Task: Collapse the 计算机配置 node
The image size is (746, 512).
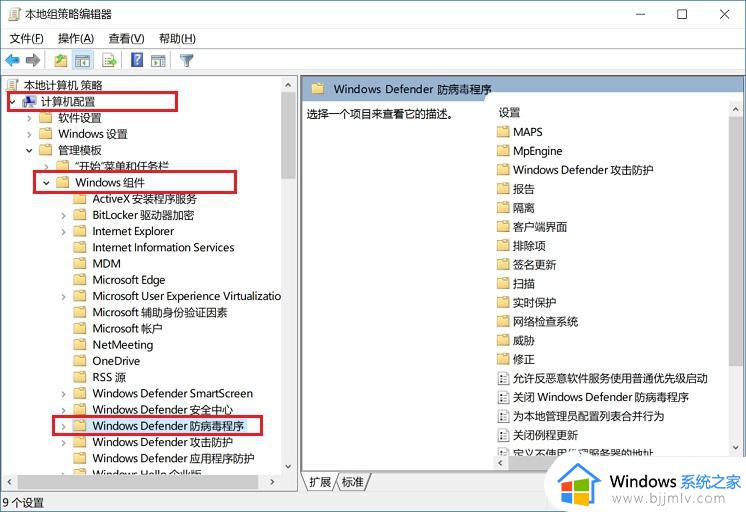Action: tap(13, 102)
